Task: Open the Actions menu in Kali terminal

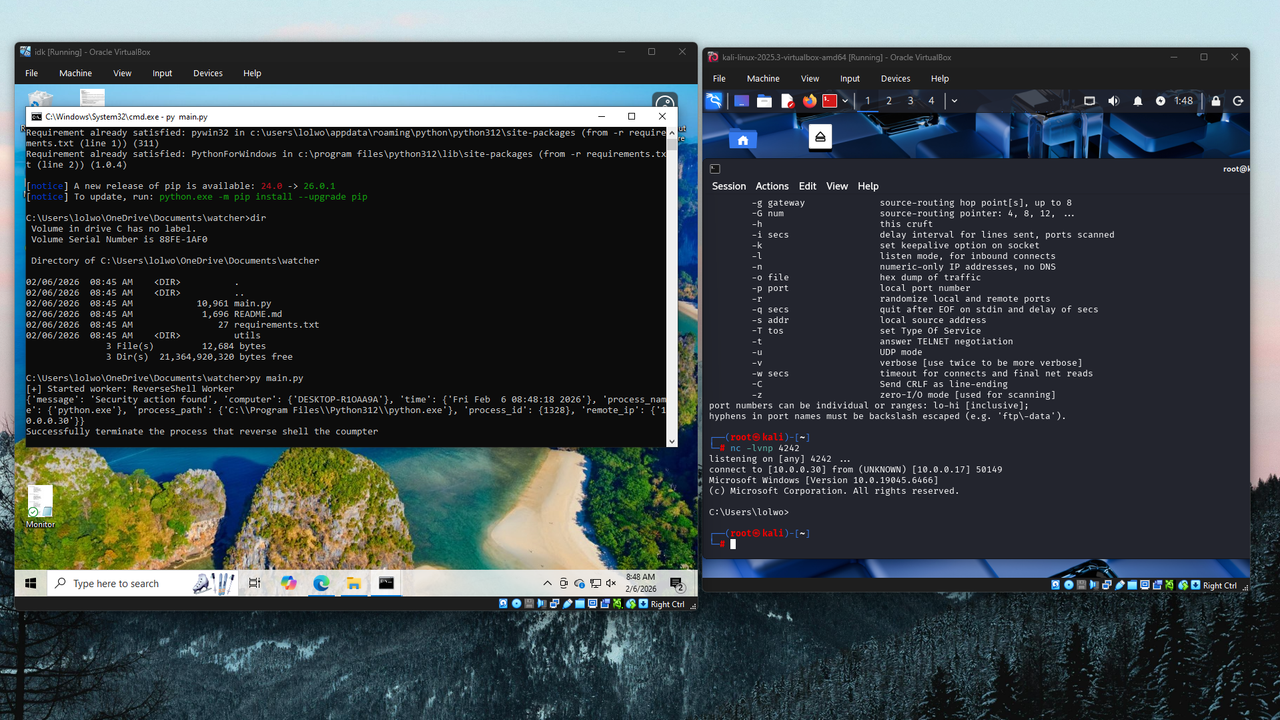Action: [772, 186]
